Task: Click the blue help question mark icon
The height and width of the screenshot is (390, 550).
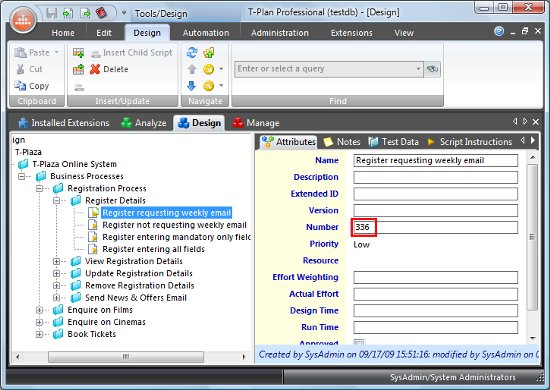Action: 499,32
